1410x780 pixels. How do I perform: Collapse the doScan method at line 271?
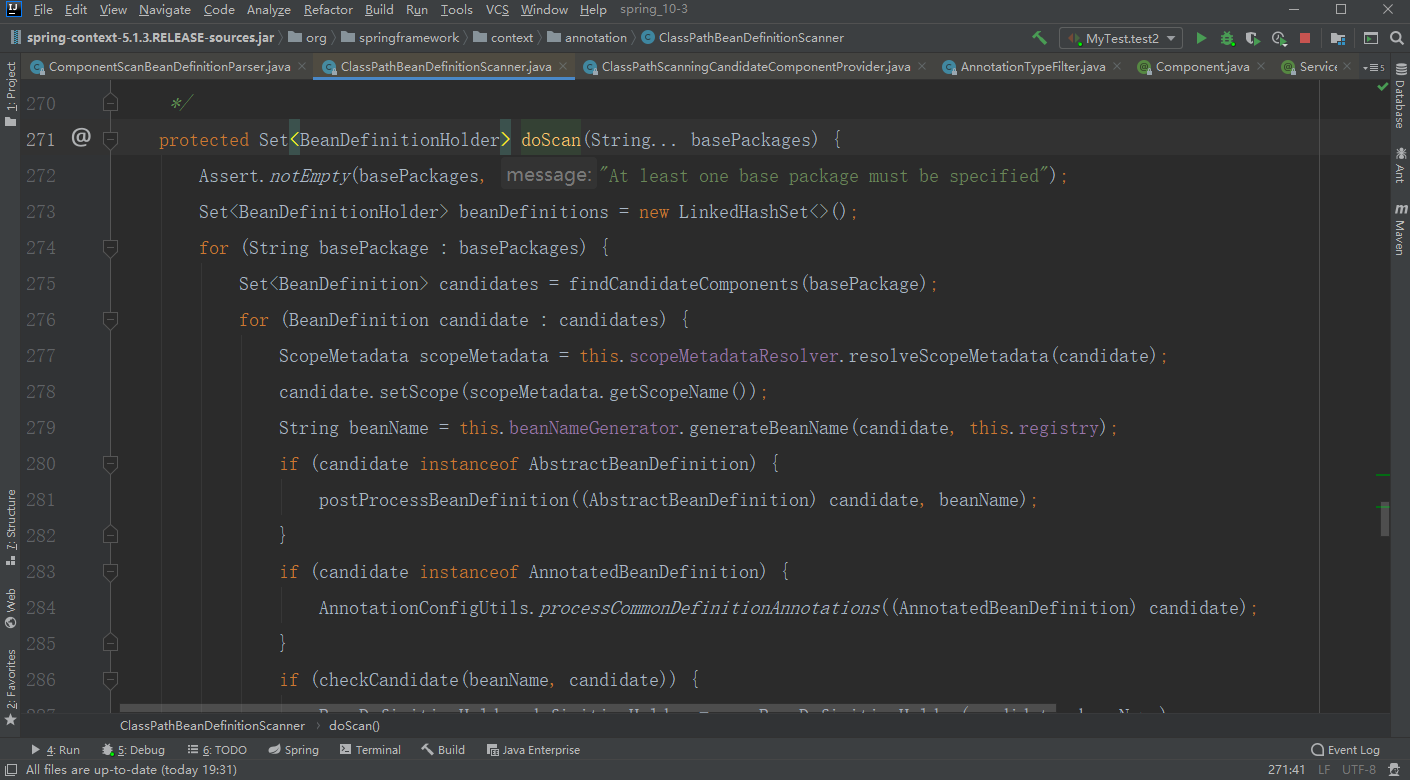coord(110,139)
